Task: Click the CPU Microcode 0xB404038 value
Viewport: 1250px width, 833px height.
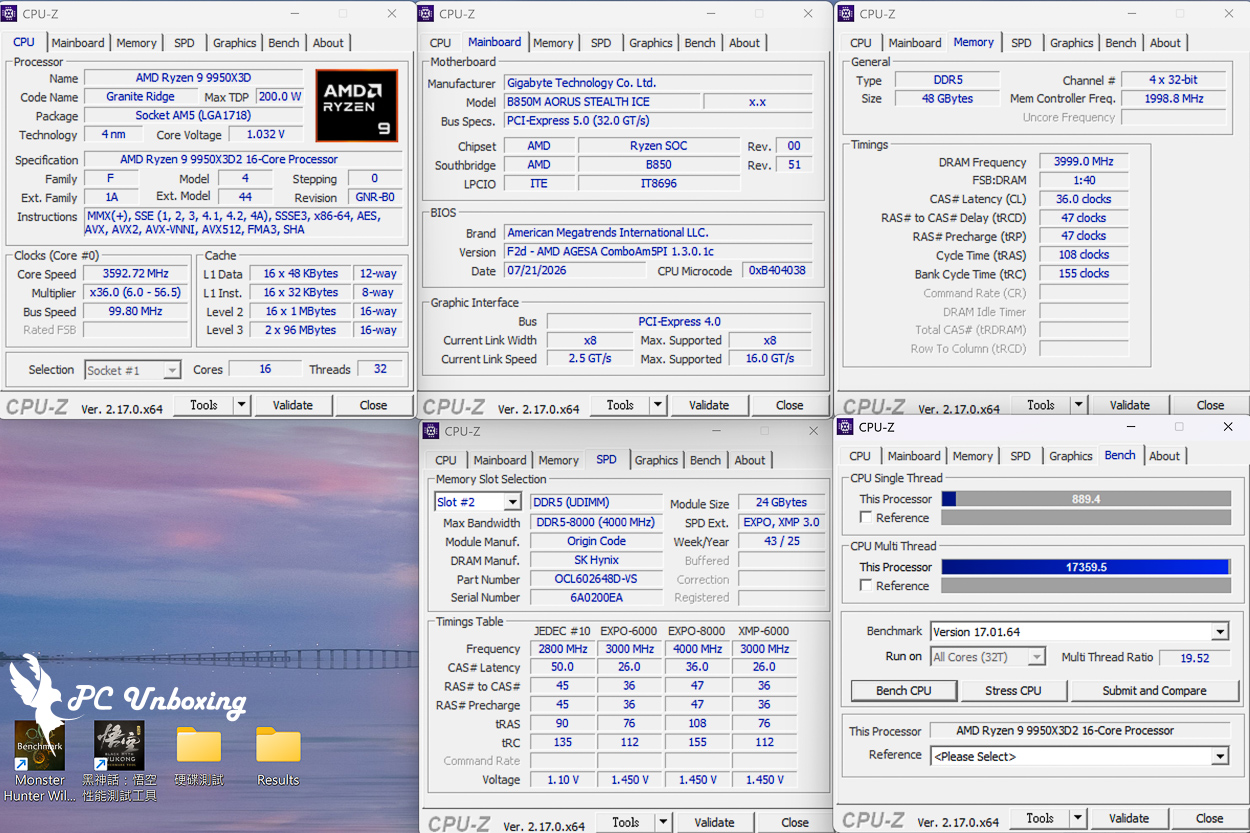Action: 777,271
